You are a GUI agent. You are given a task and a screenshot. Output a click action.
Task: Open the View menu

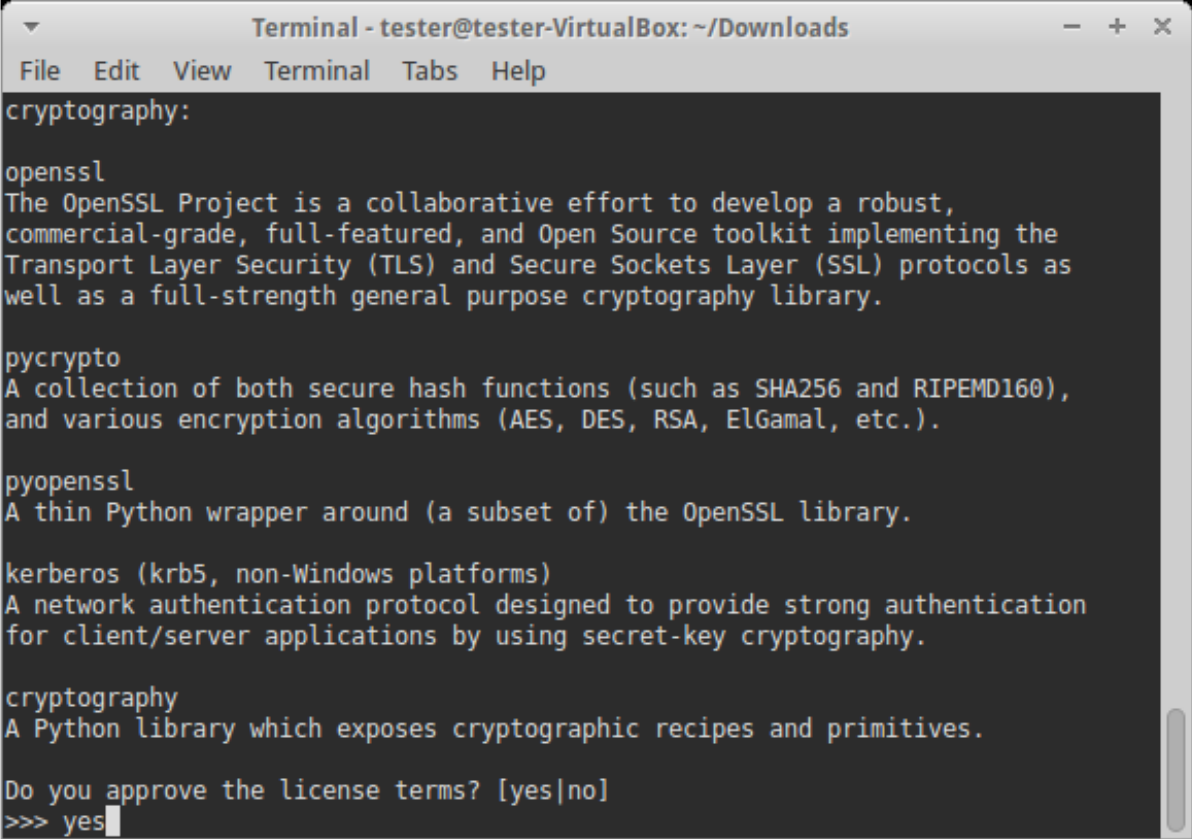202,72
